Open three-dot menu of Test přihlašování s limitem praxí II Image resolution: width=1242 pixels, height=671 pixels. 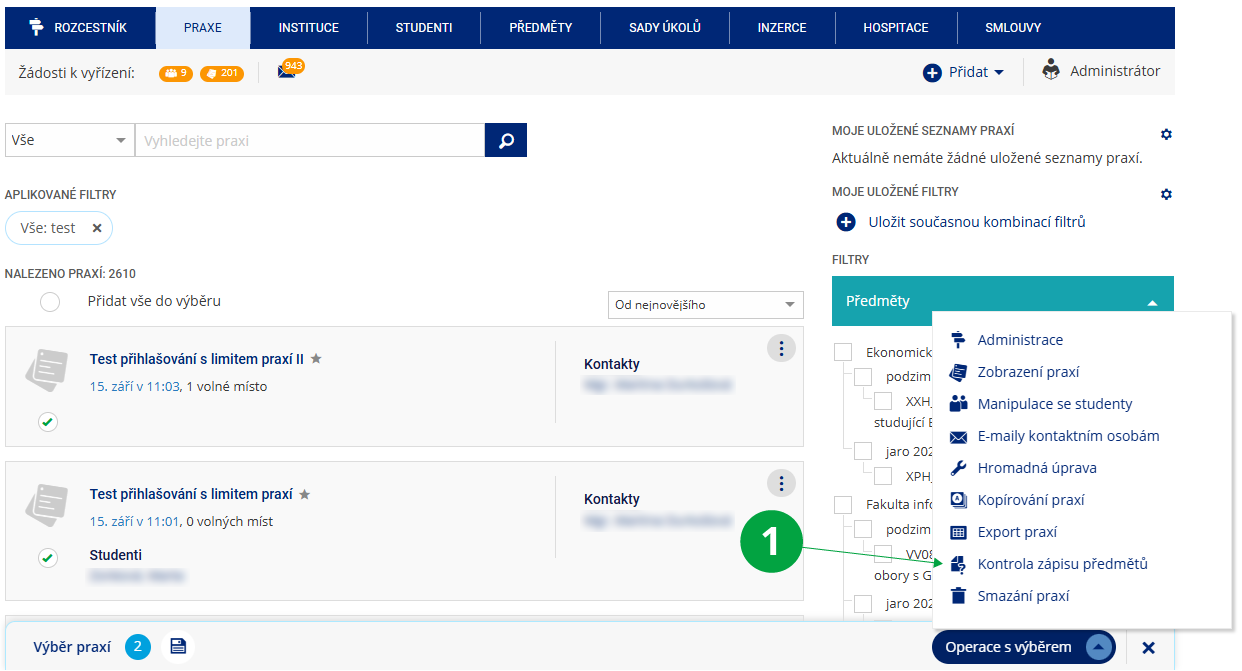click(780, 348)
